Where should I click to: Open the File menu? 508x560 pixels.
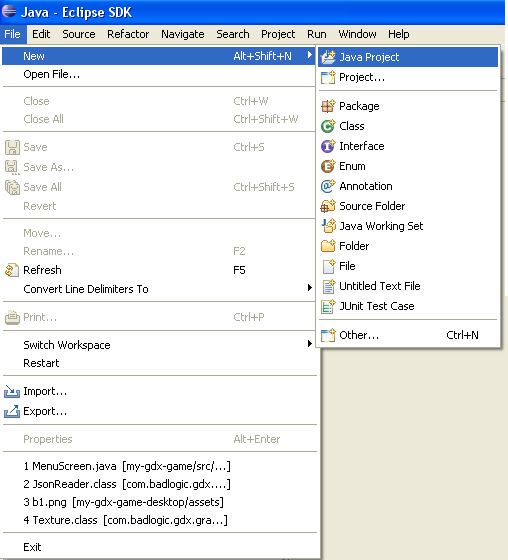pyautogui.click(x=13, y=34)
